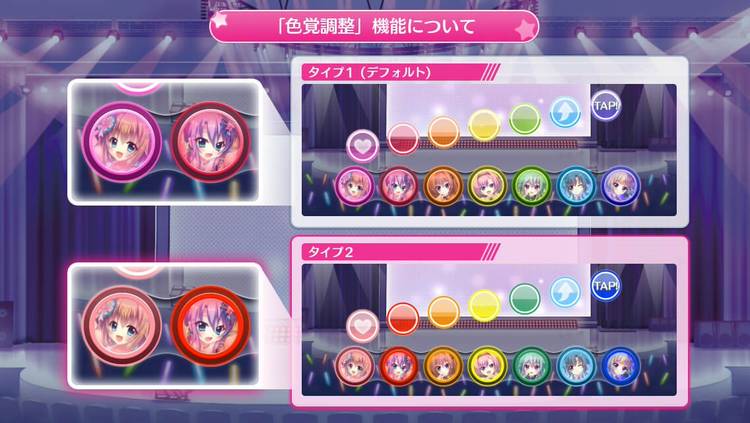
Task: Click the red note circle in Type 2
Action: pyautogui.click(x=403, y=318)
